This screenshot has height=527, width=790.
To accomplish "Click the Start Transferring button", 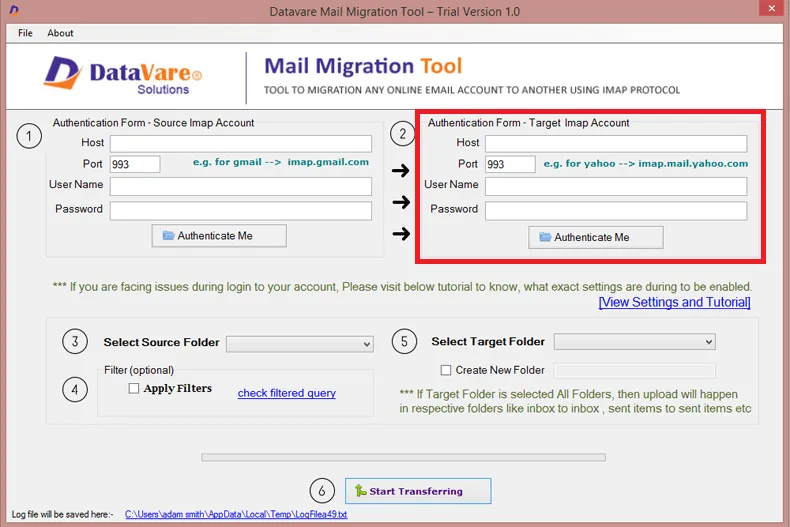I will pyautogui.click(x=418, y=491).
